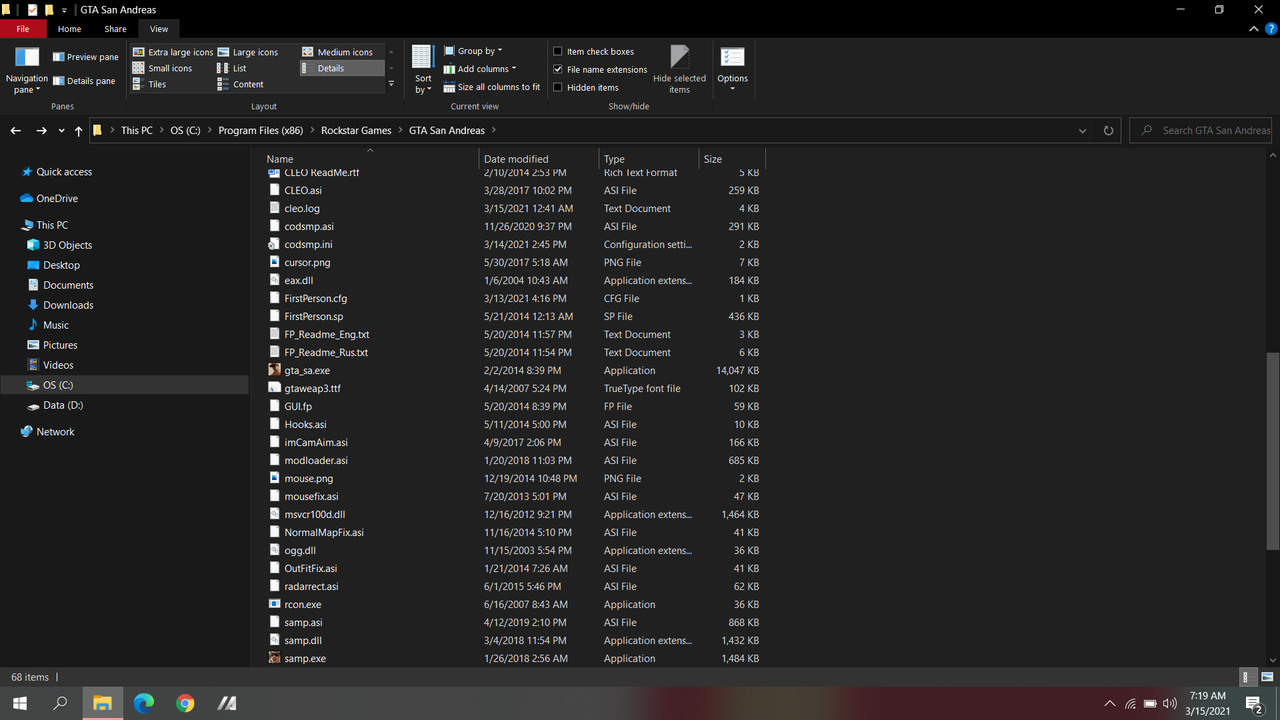1280x720 pixels.
Task: Open the Home ribbon tab
Action: (69, 29)
